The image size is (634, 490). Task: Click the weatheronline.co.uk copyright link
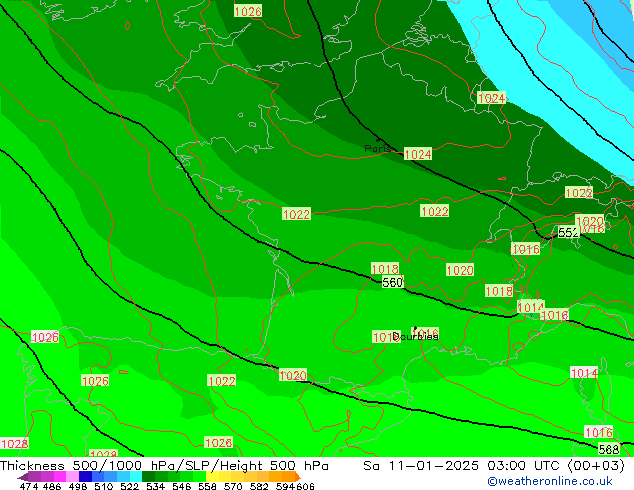(x=549, y=481)
